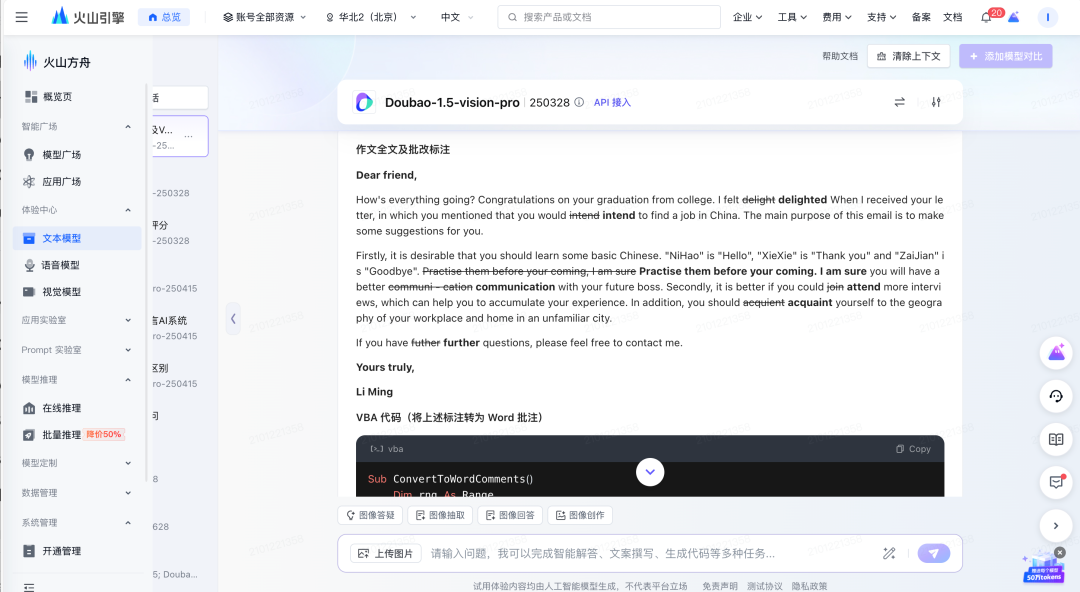Expand the 模型定制 sidebar section

click(x=77, y=463)
